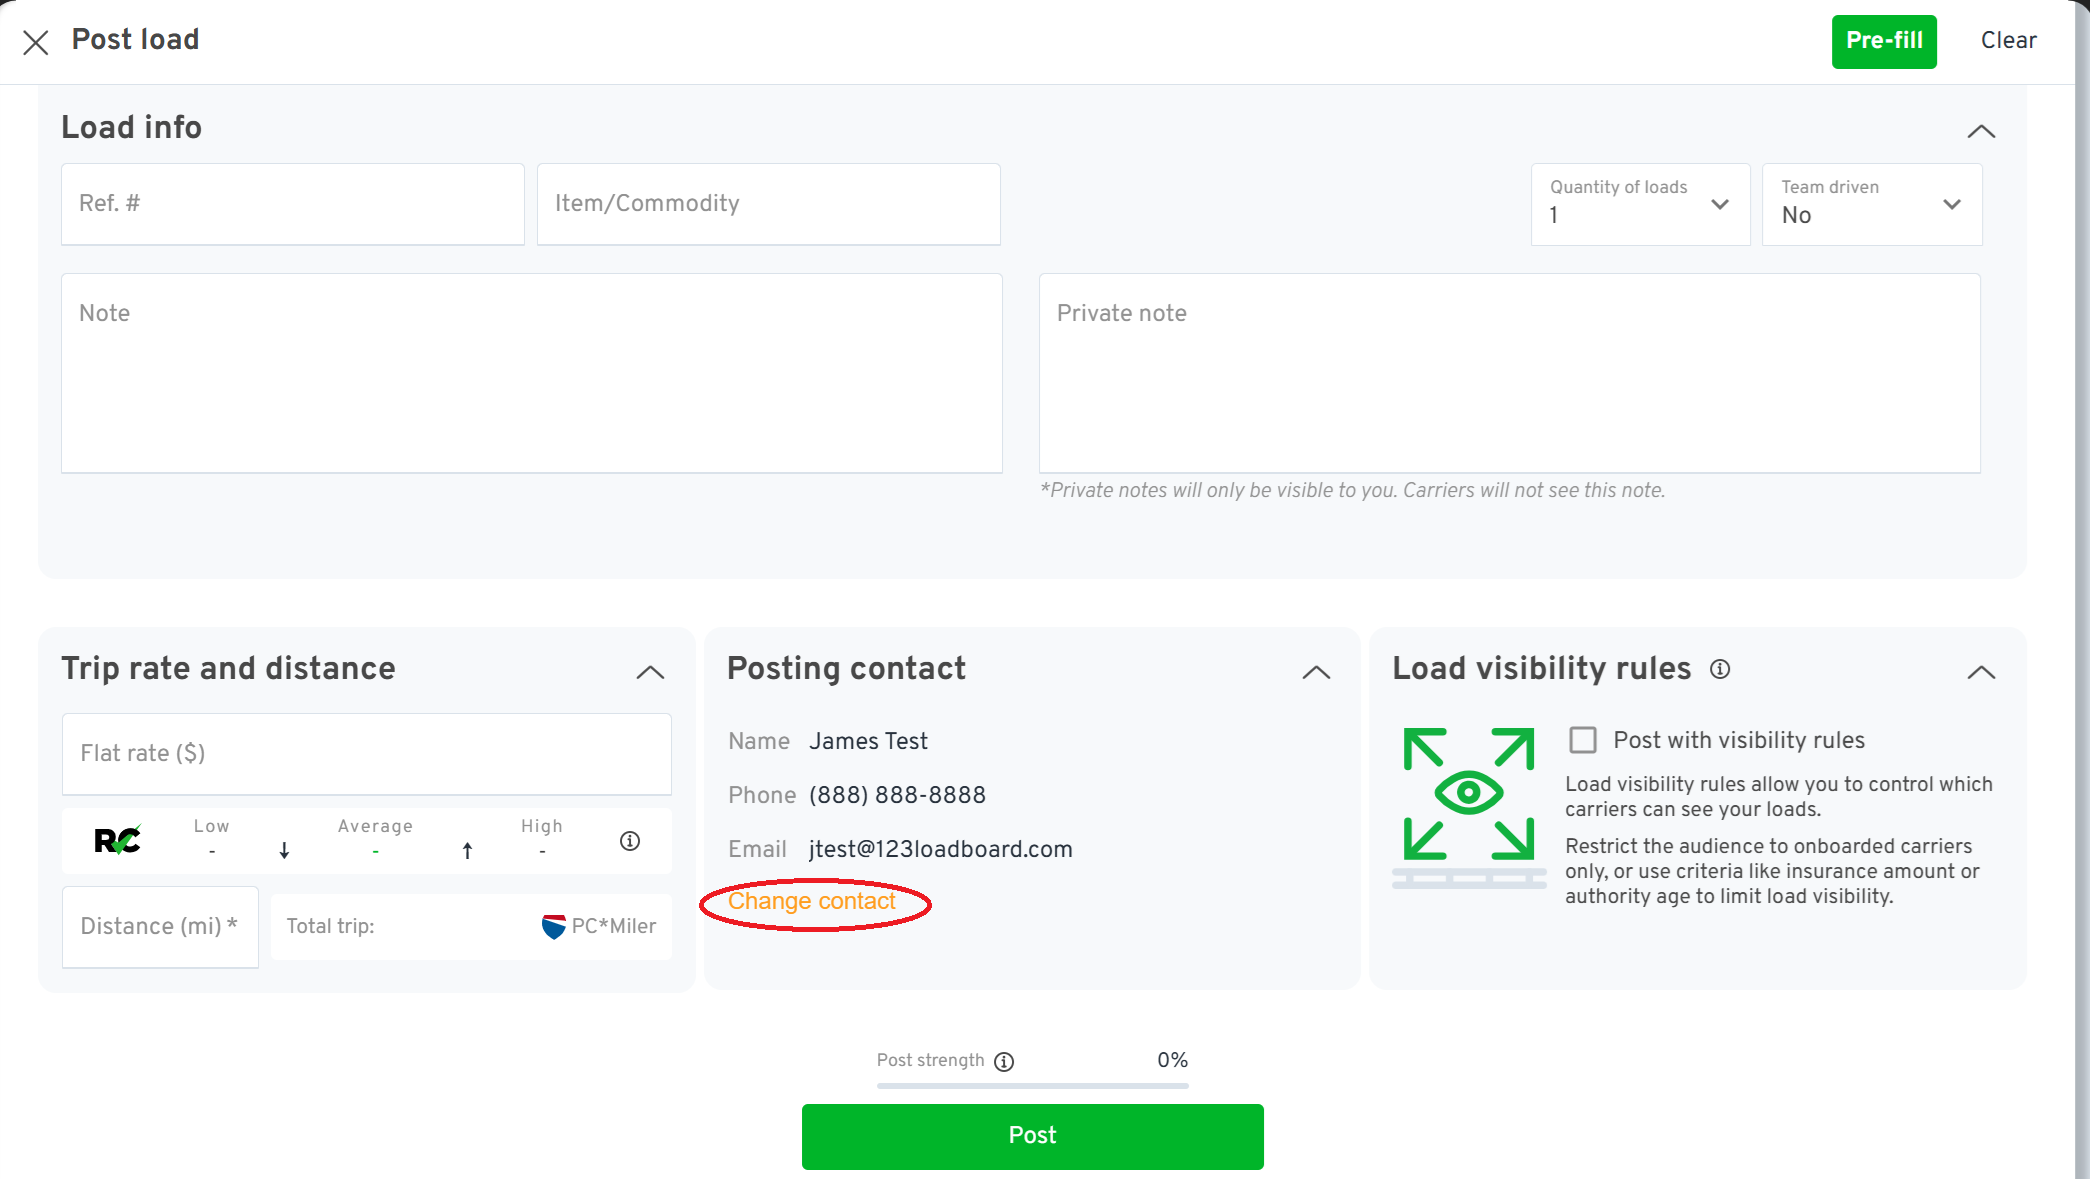Image resolution: width=2090 pixels, height=1179 pixels.
Task: Click the down arrow beside Low rate
Action: click(284, 850)
